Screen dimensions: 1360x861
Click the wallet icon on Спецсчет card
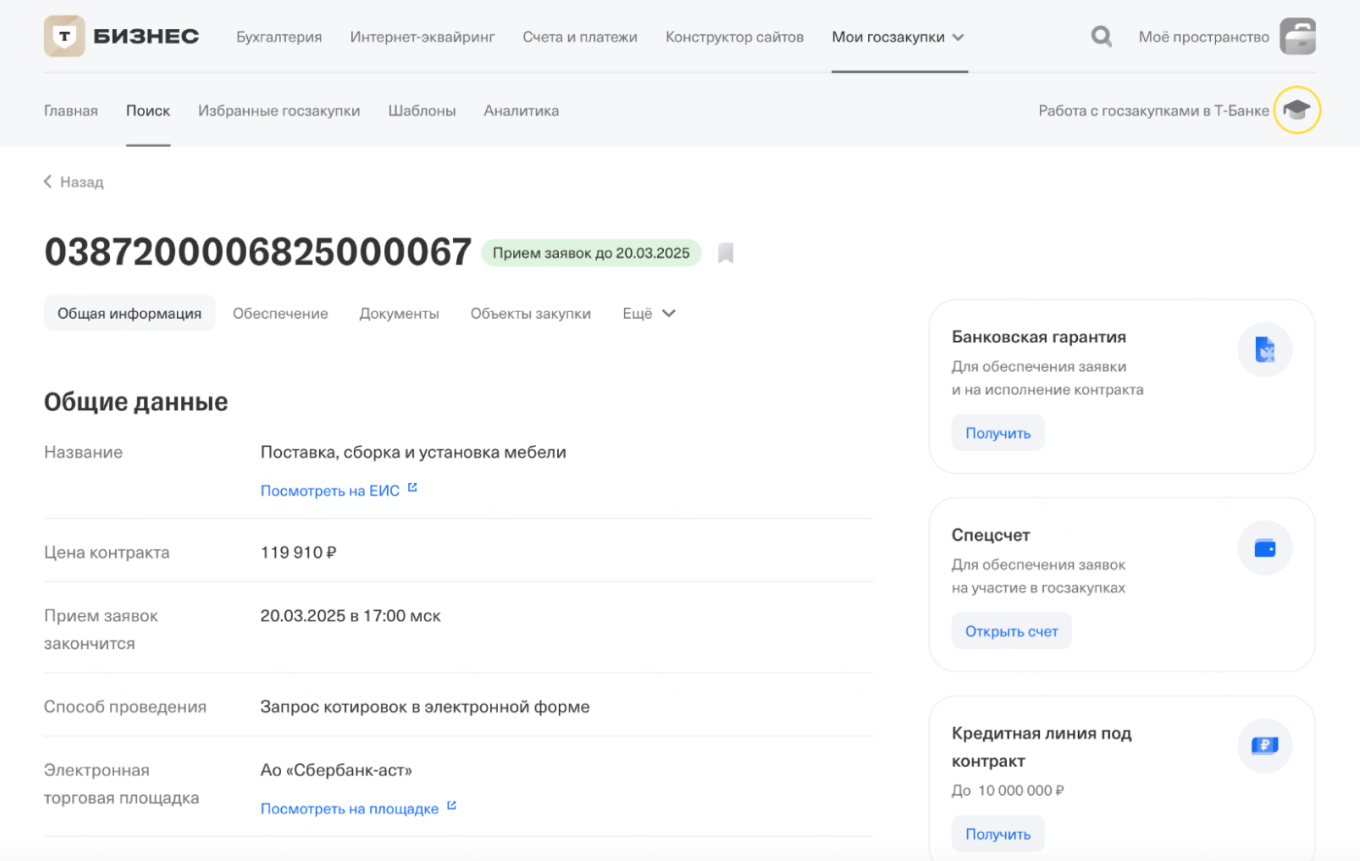coord(1264,547)
